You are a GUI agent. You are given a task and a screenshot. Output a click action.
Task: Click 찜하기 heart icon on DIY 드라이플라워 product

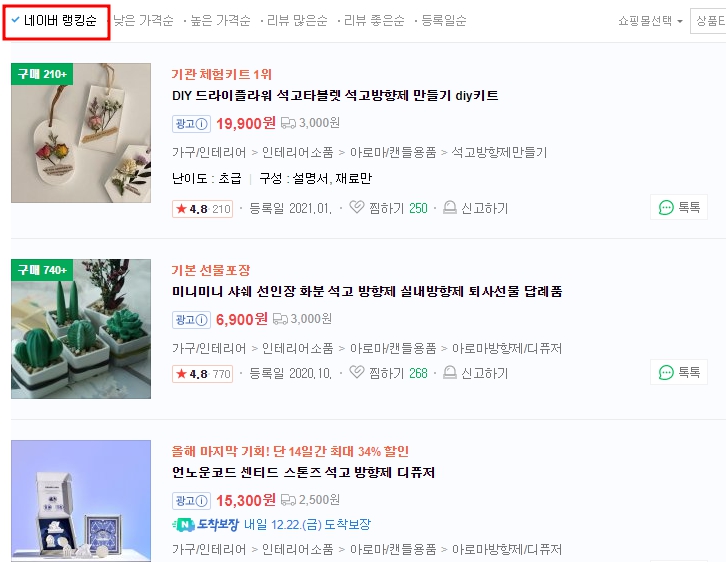click(x=357, y=207)
